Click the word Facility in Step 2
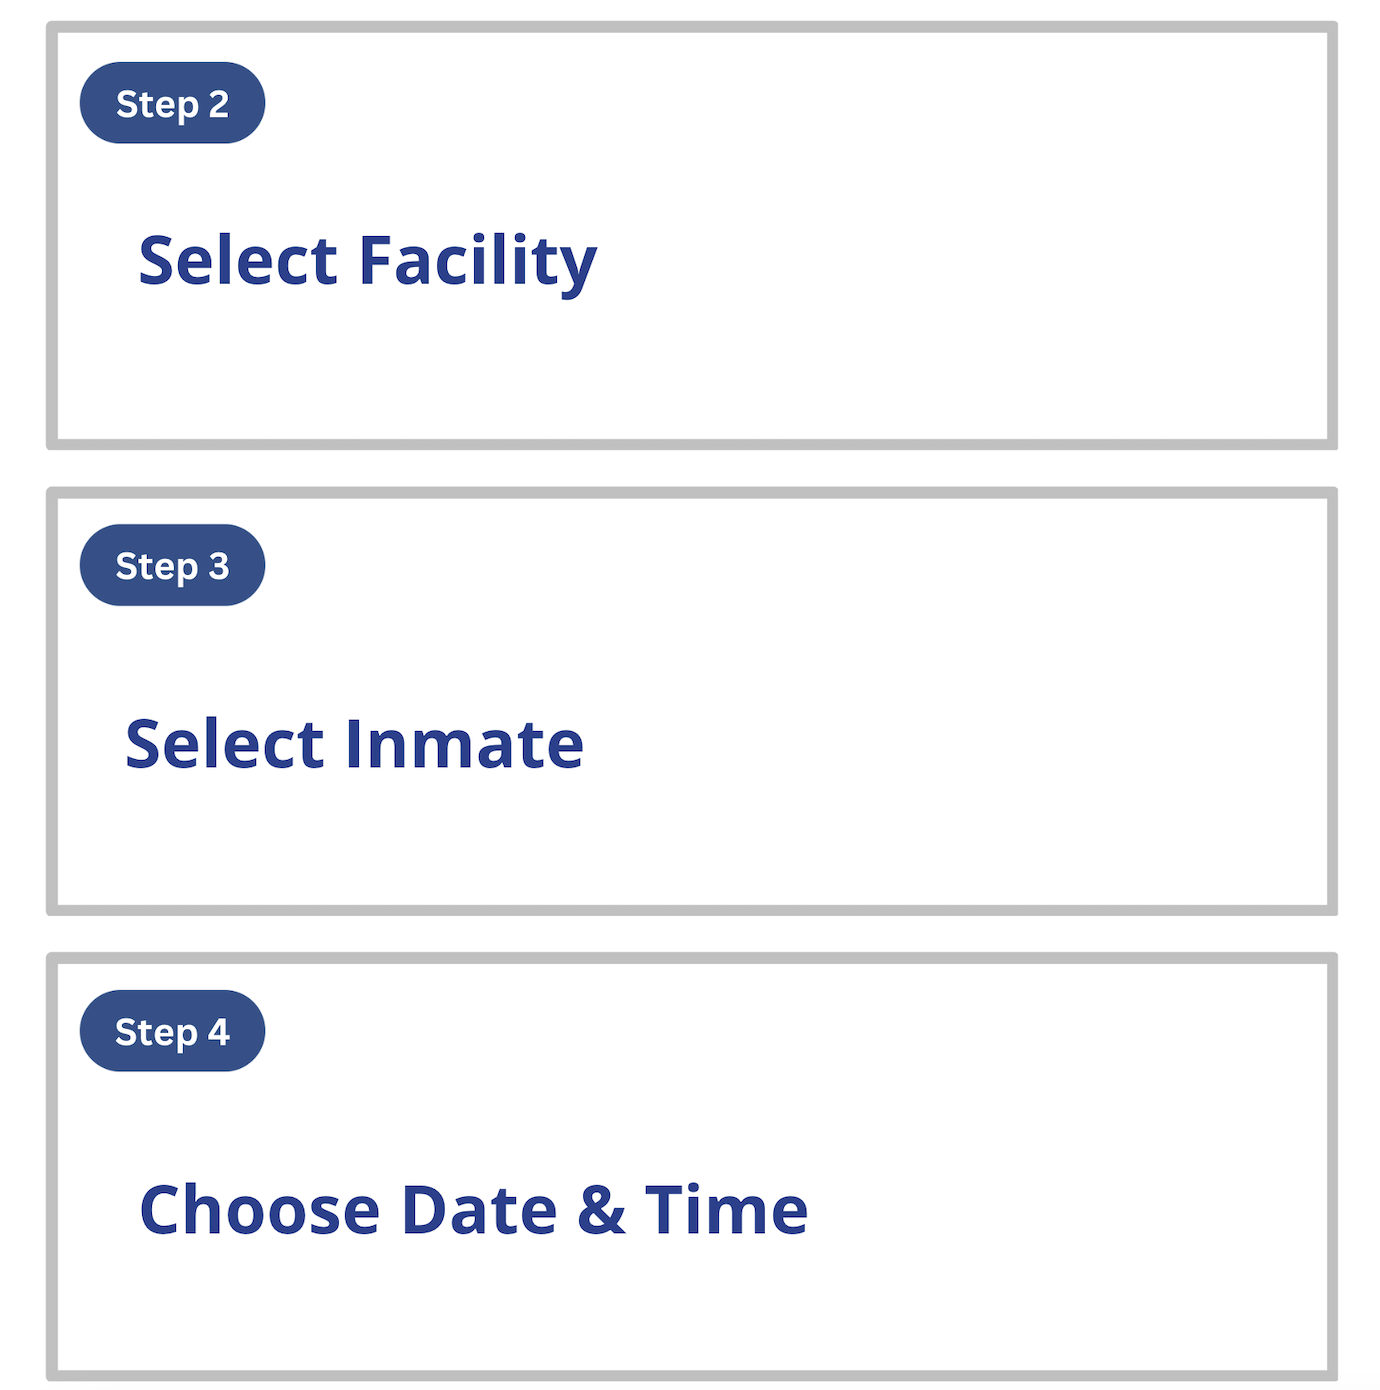This screenshot has height=1390, width=1380. coord(477,260)
